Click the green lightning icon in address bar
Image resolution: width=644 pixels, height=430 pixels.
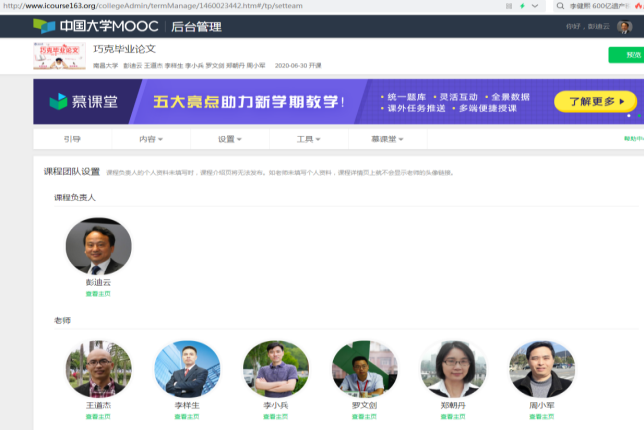click(523, 5)
